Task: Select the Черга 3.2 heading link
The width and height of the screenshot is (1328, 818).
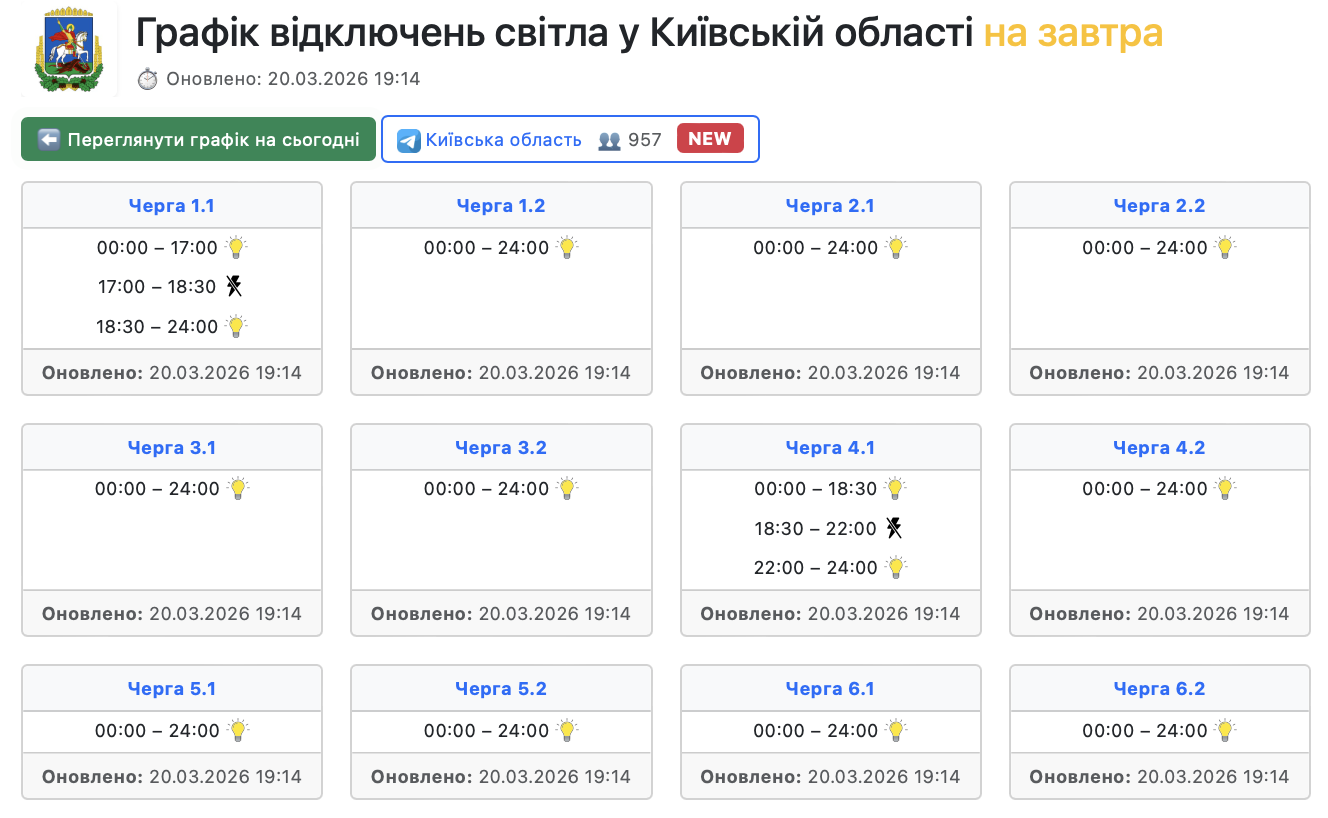Action: tap(501, 448)
